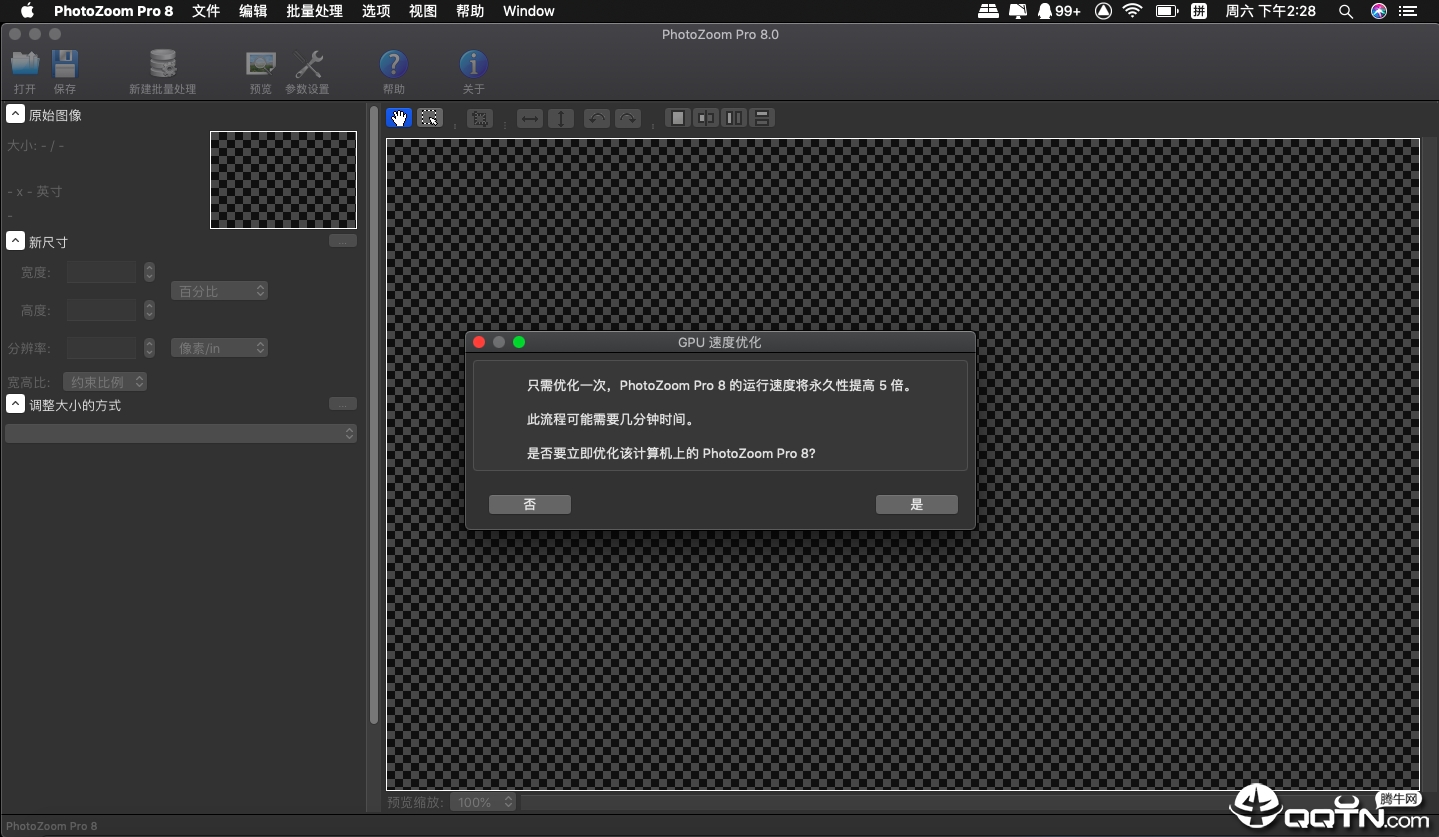Click the 分辨率 resolution stepper
The width and height of the screenshot is (1439, 837).
pos(149,348)
